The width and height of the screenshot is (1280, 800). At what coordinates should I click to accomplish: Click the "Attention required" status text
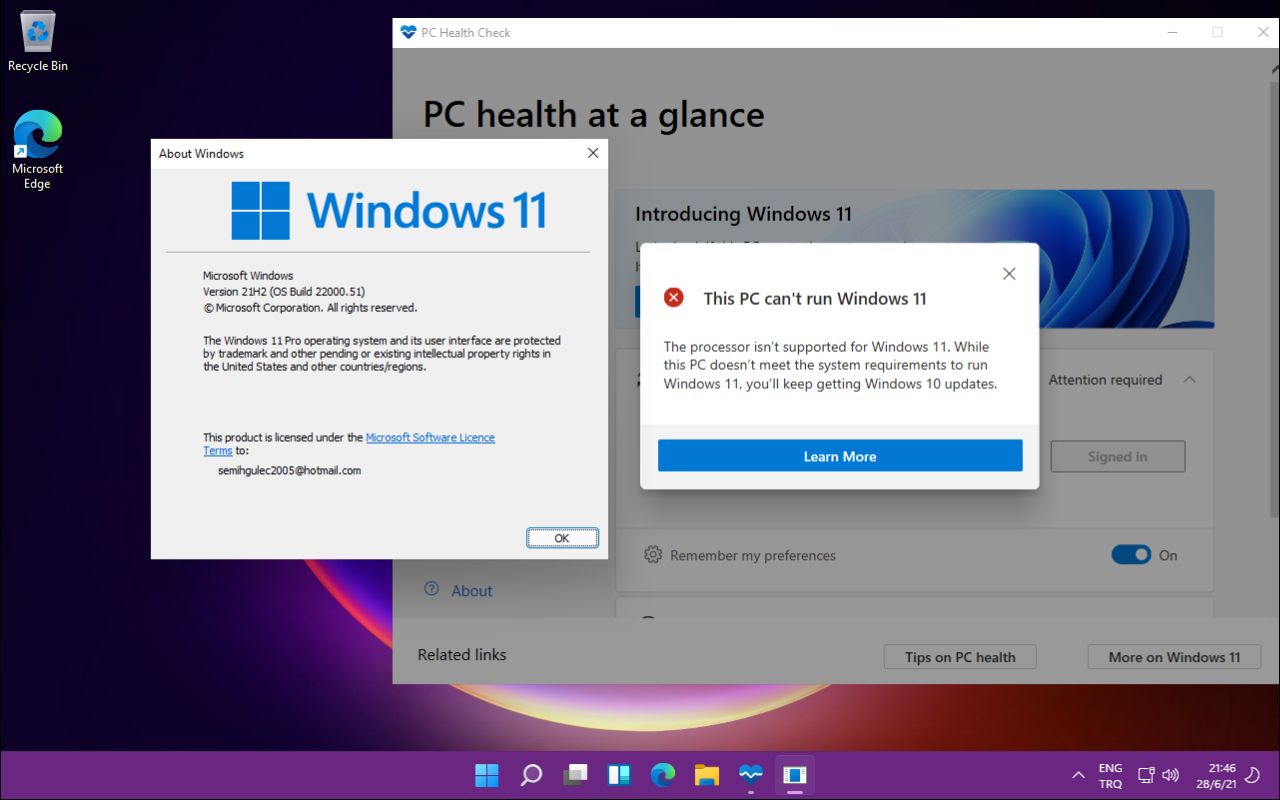(1105, 380)
